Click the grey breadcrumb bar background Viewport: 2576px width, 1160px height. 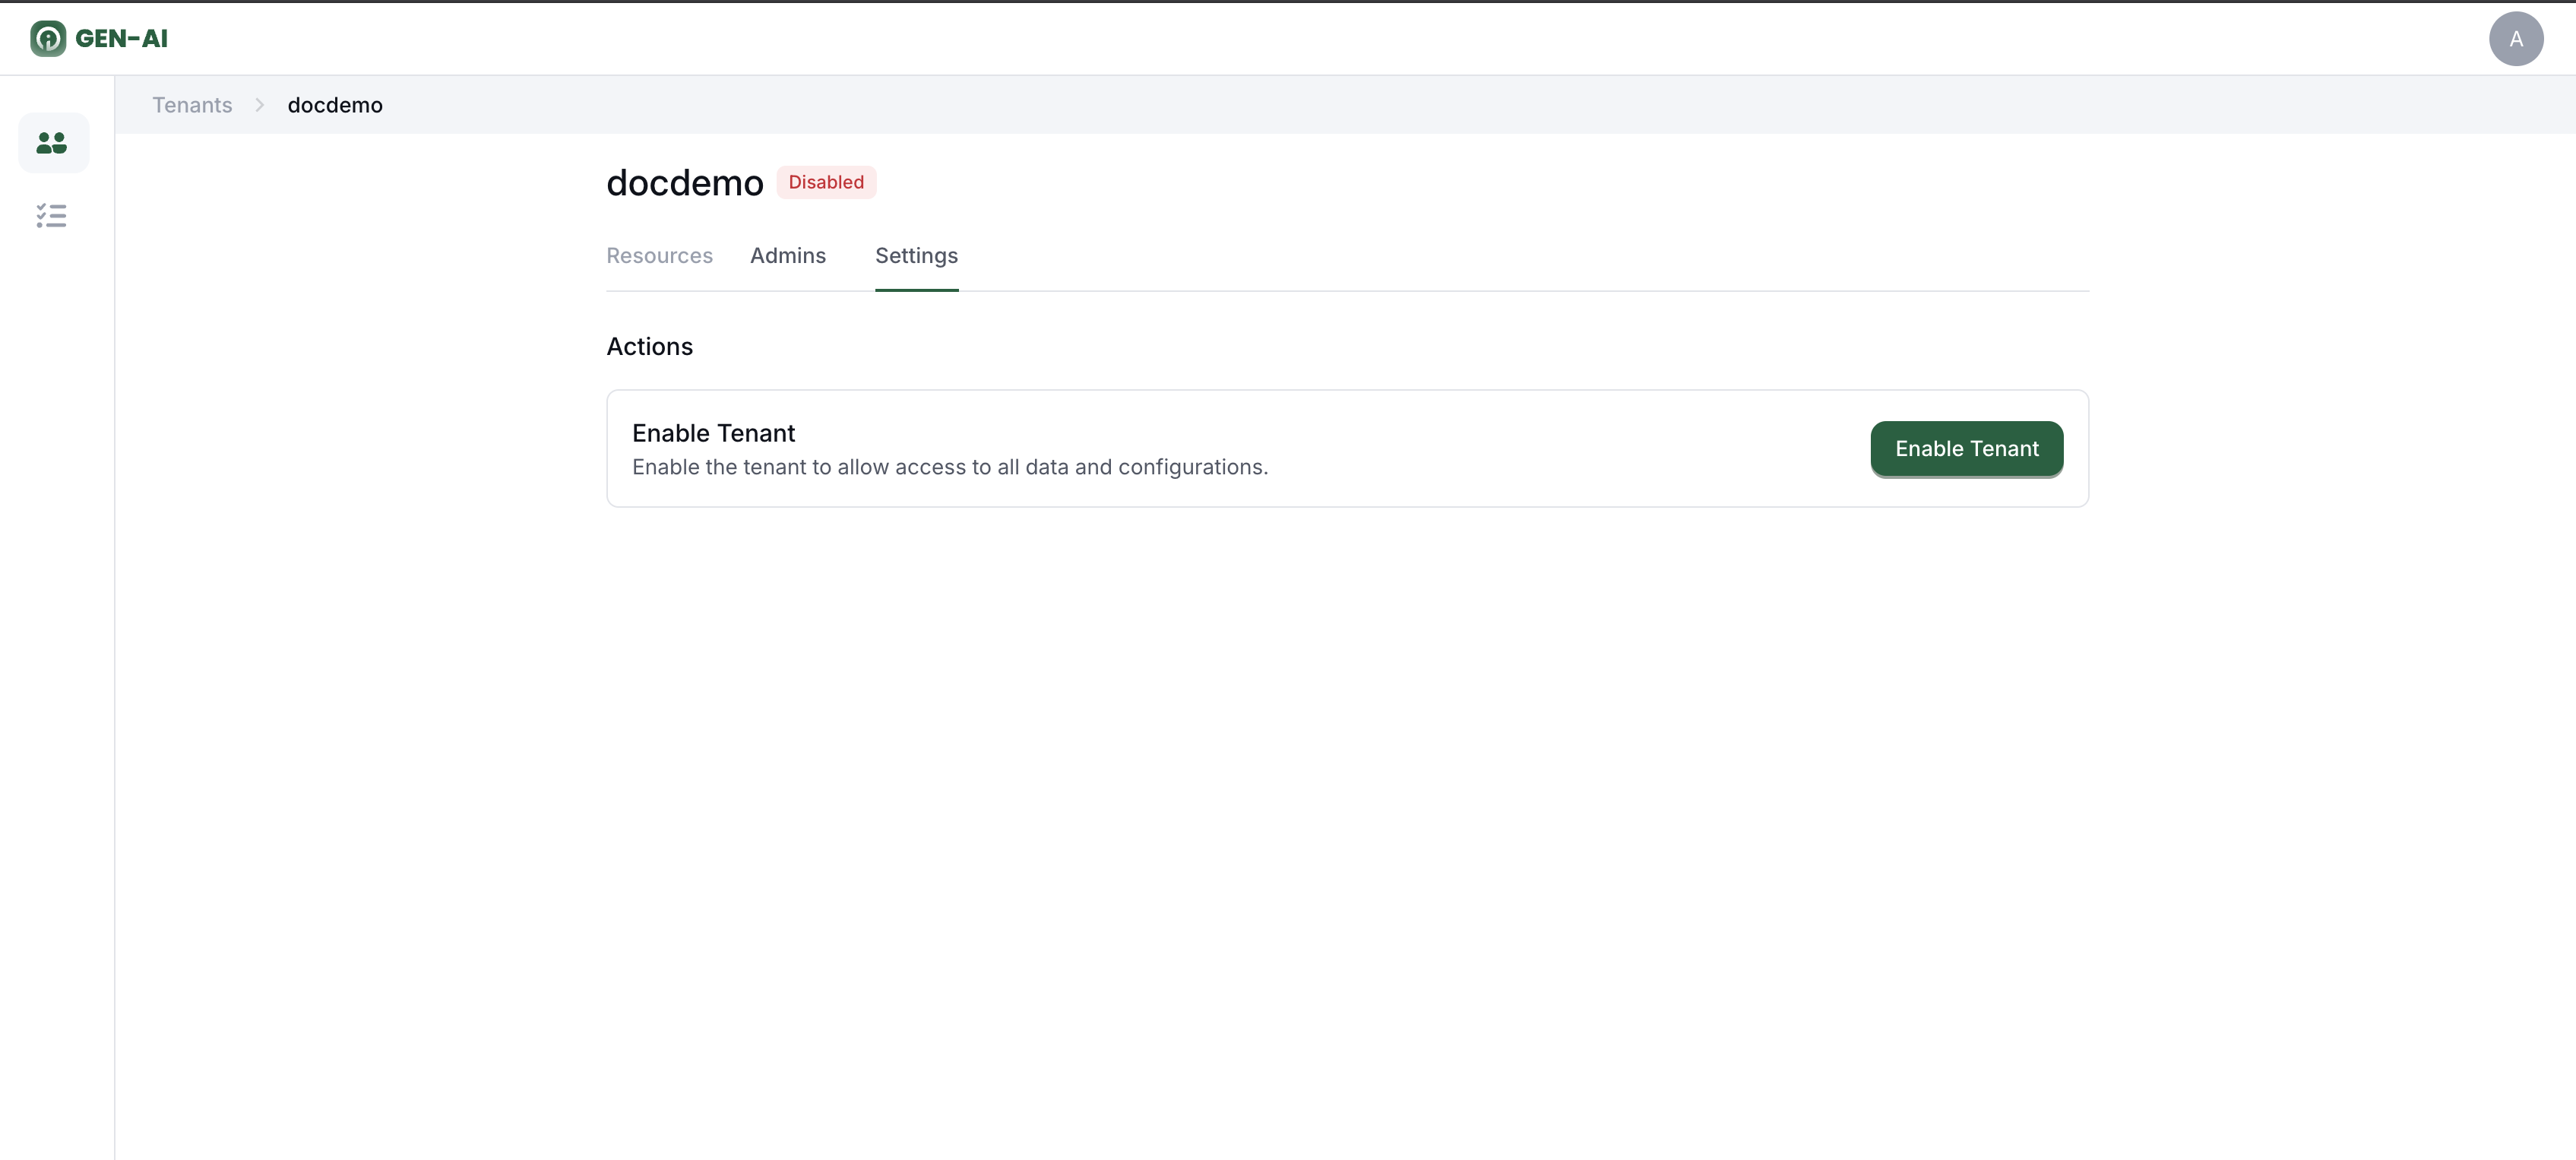pyautogui.click(x=1400, y=105)
